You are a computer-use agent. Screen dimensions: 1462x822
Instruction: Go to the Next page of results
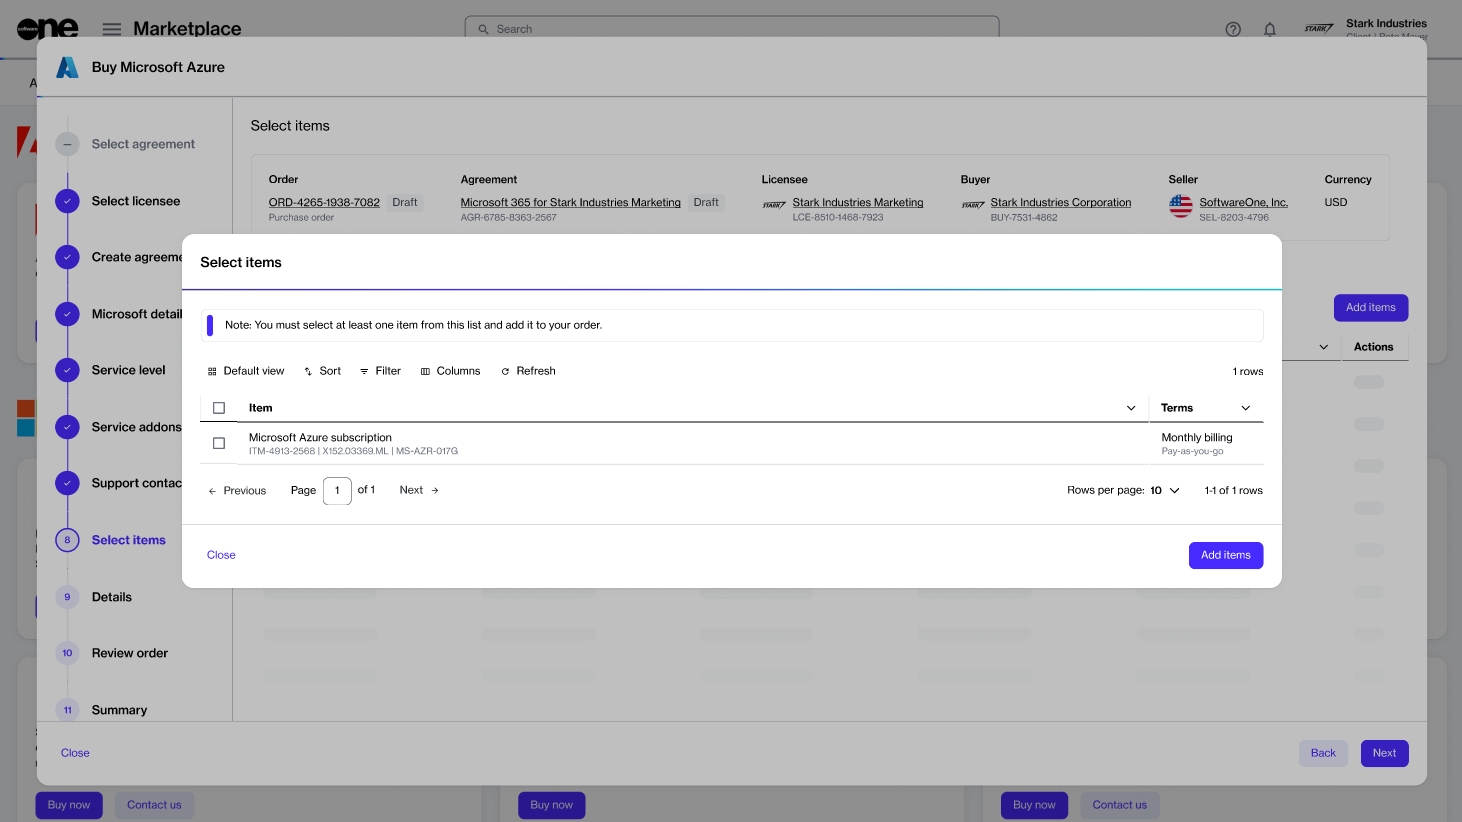click(419, 490)
